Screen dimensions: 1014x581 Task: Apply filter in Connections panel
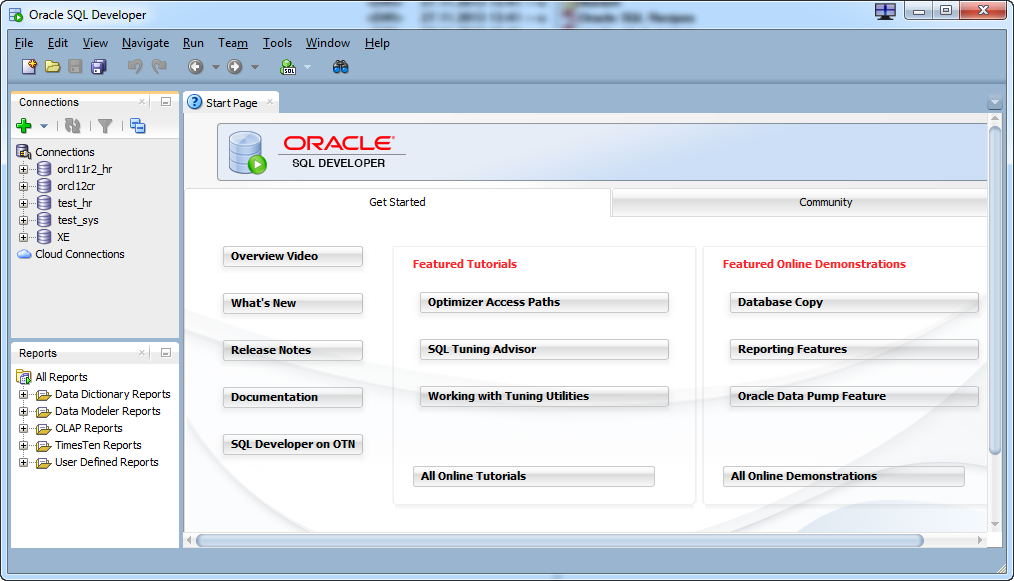coord(105,126)
